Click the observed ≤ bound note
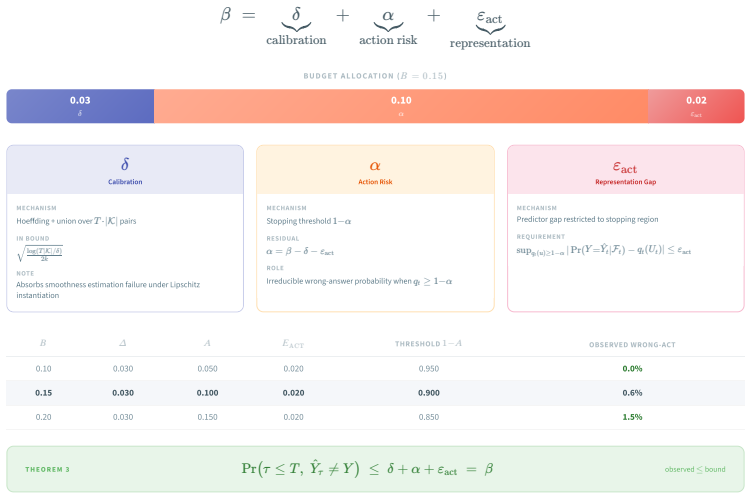 pyautogui.click(x=695, y=469)
